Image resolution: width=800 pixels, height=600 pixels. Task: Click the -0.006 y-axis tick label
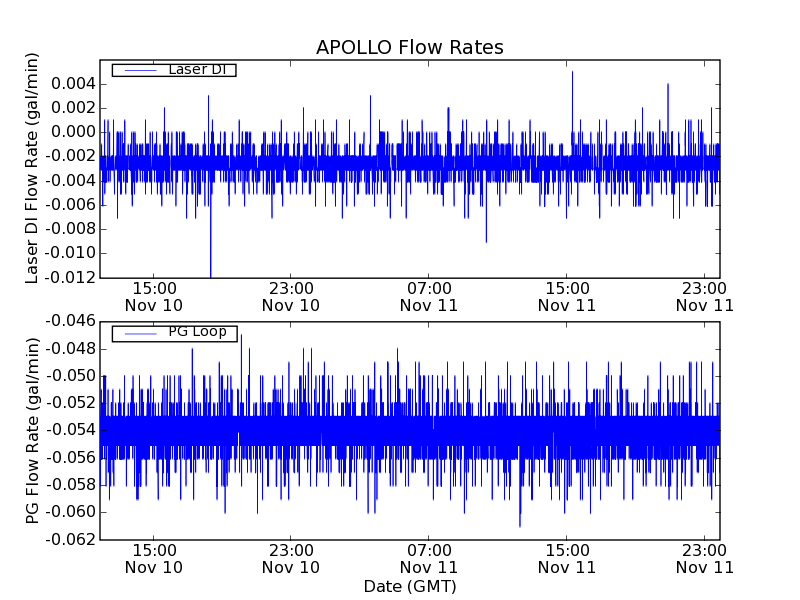point(70,205)
